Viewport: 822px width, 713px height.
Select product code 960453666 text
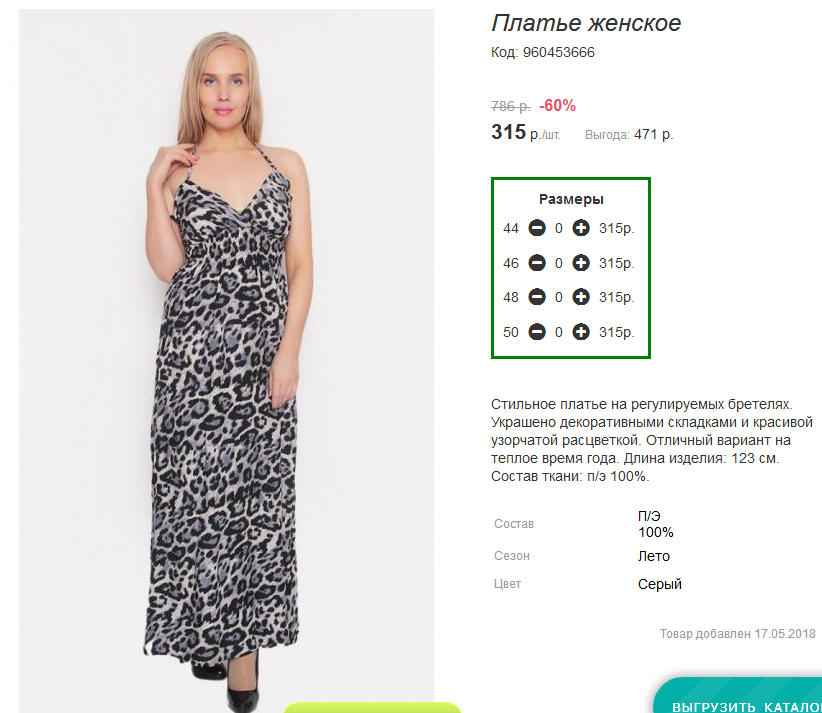(558, 52)
